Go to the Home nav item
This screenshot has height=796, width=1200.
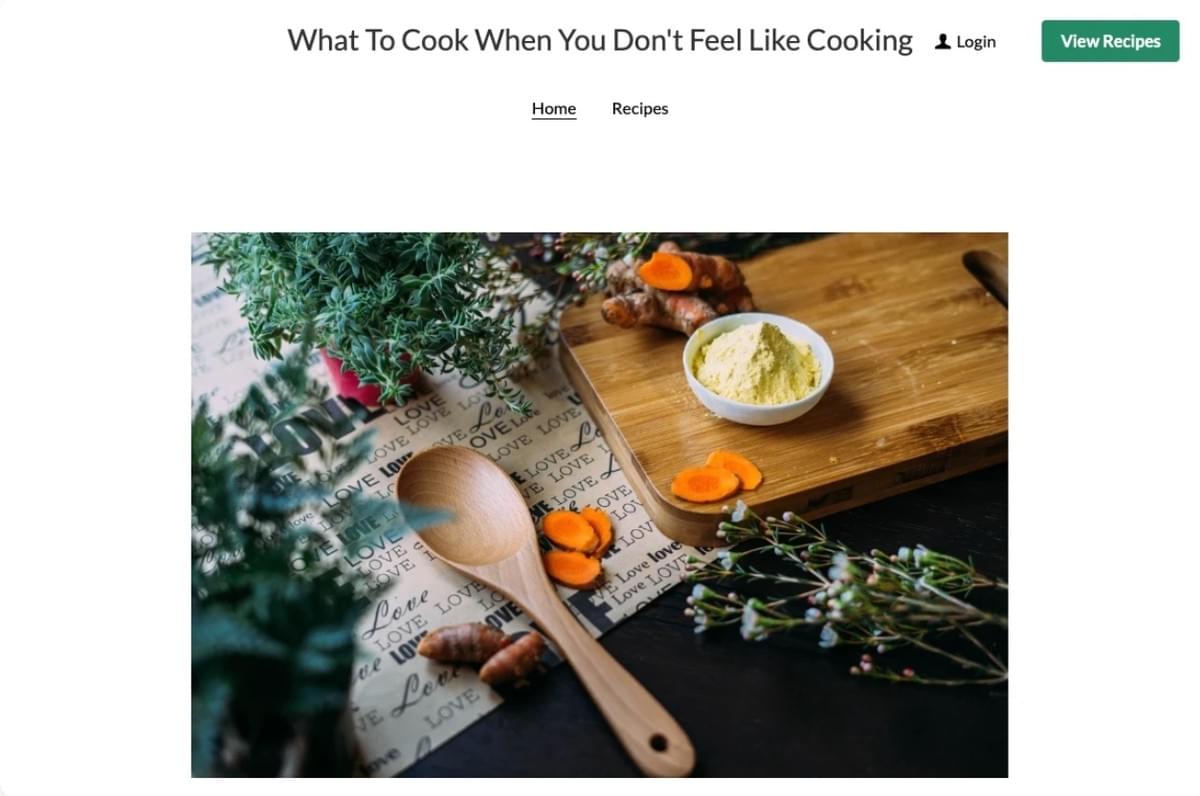pos(554,108)
